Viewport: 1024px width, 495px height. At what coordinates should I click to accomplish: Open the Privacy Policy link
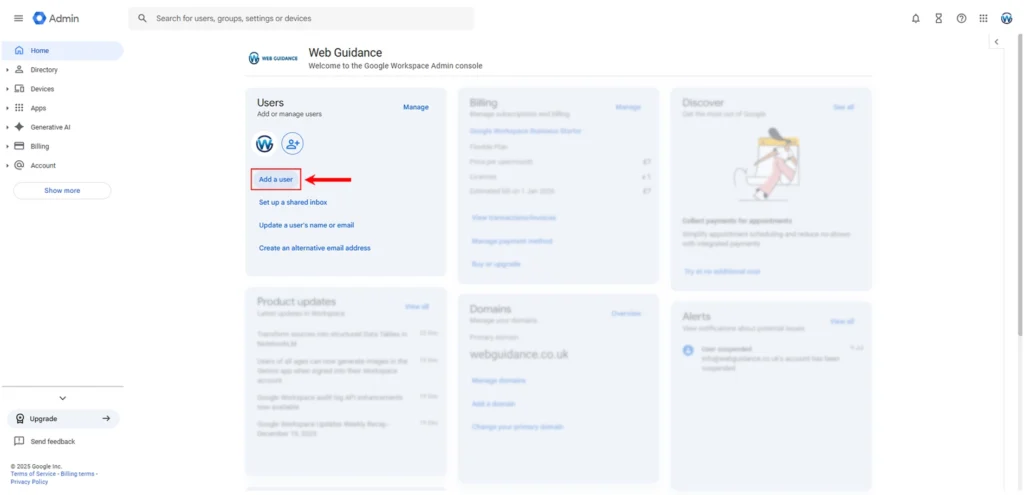29,482
